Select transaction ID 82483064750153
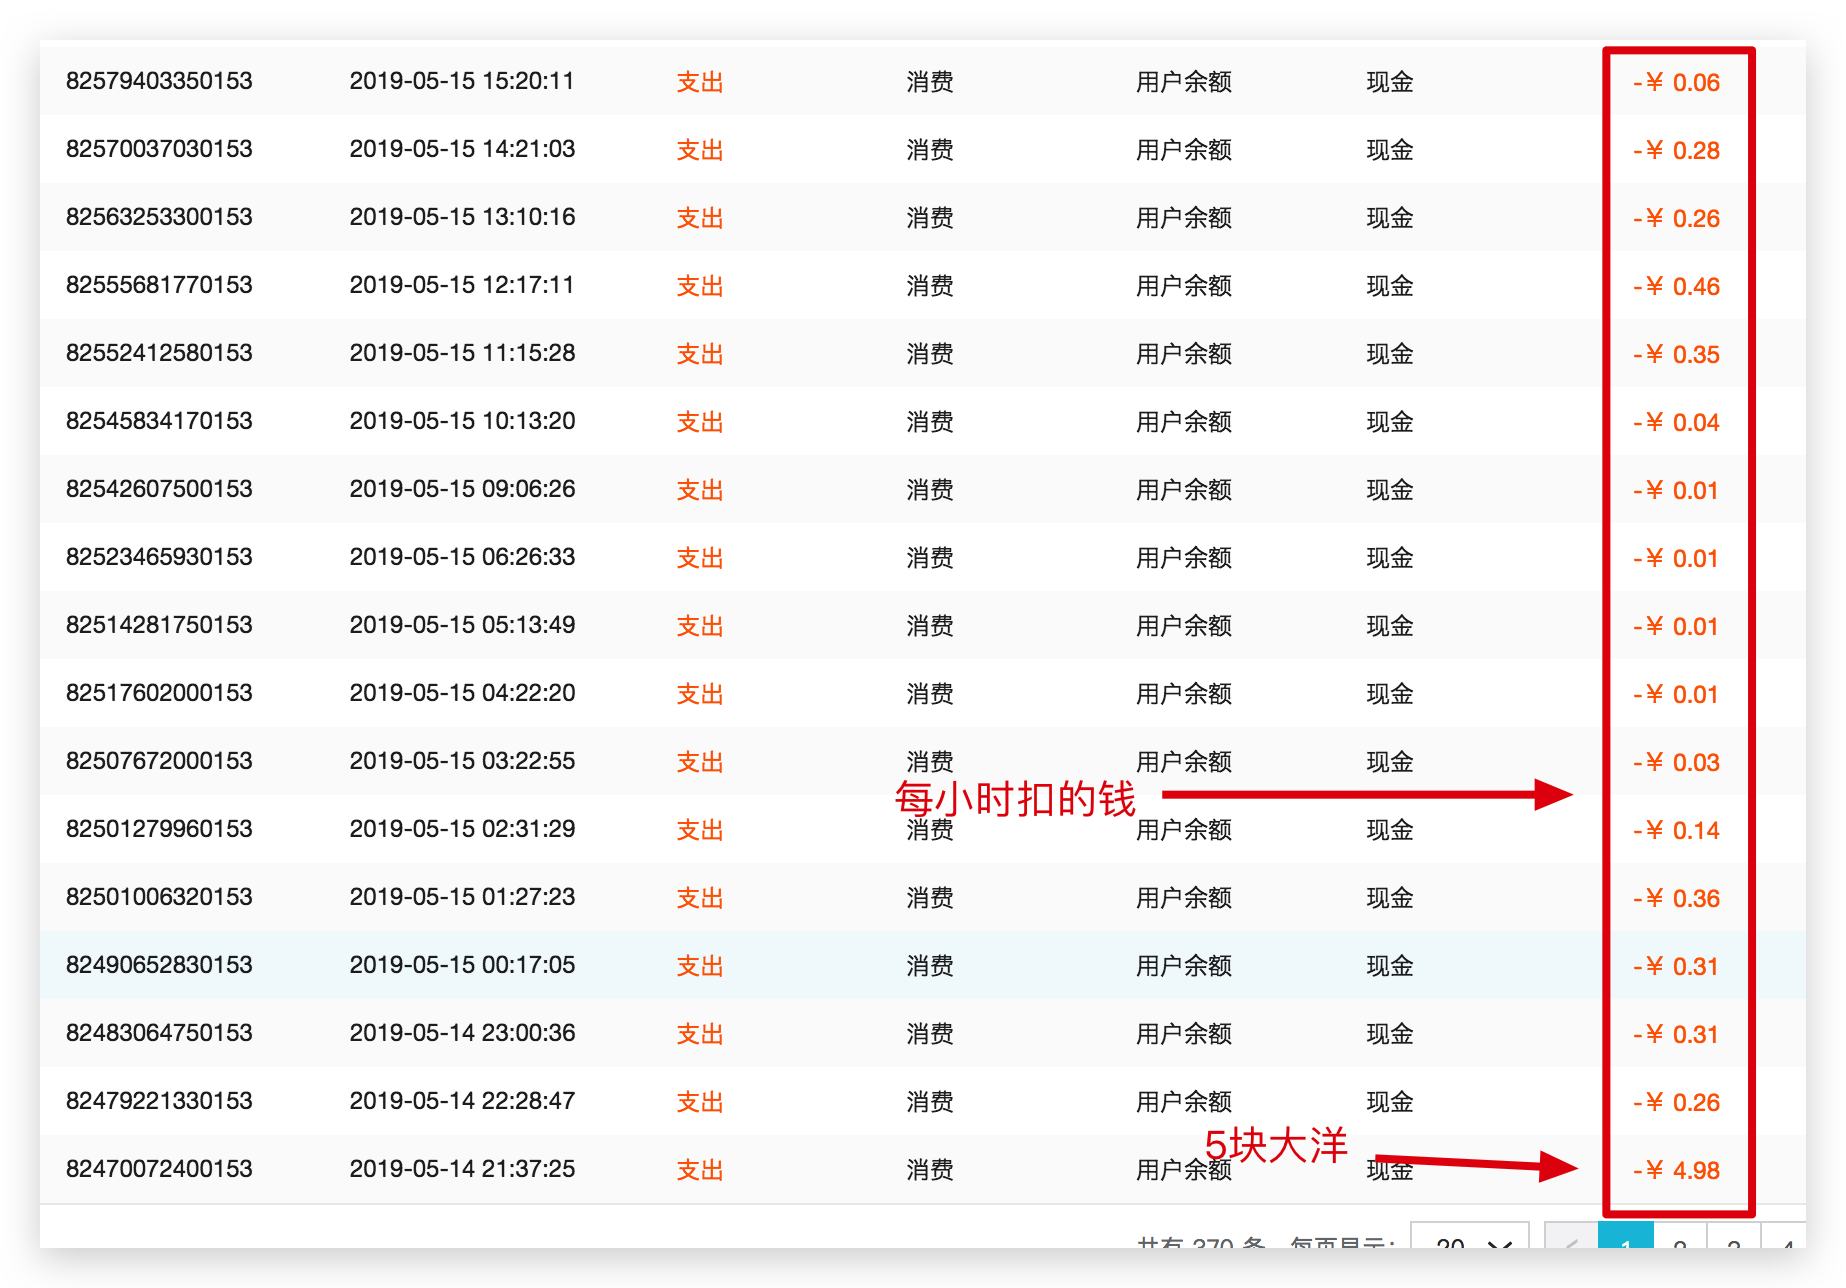Viewport: 1846px width, 1288px height. [x=159, y=1033]
